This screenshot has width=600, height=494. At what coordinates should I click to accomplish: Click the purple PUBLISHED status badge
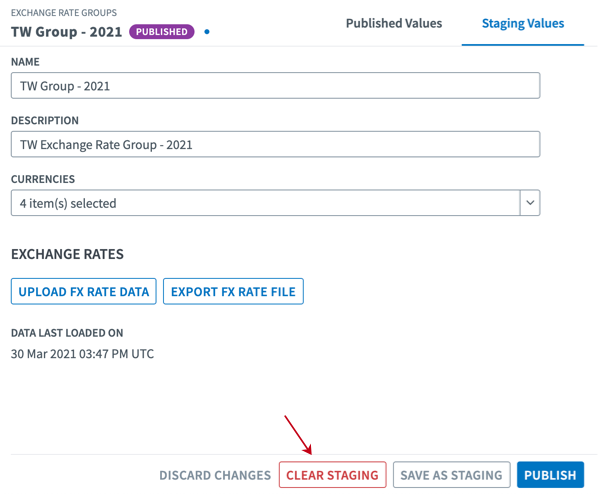tap(162, 32)
